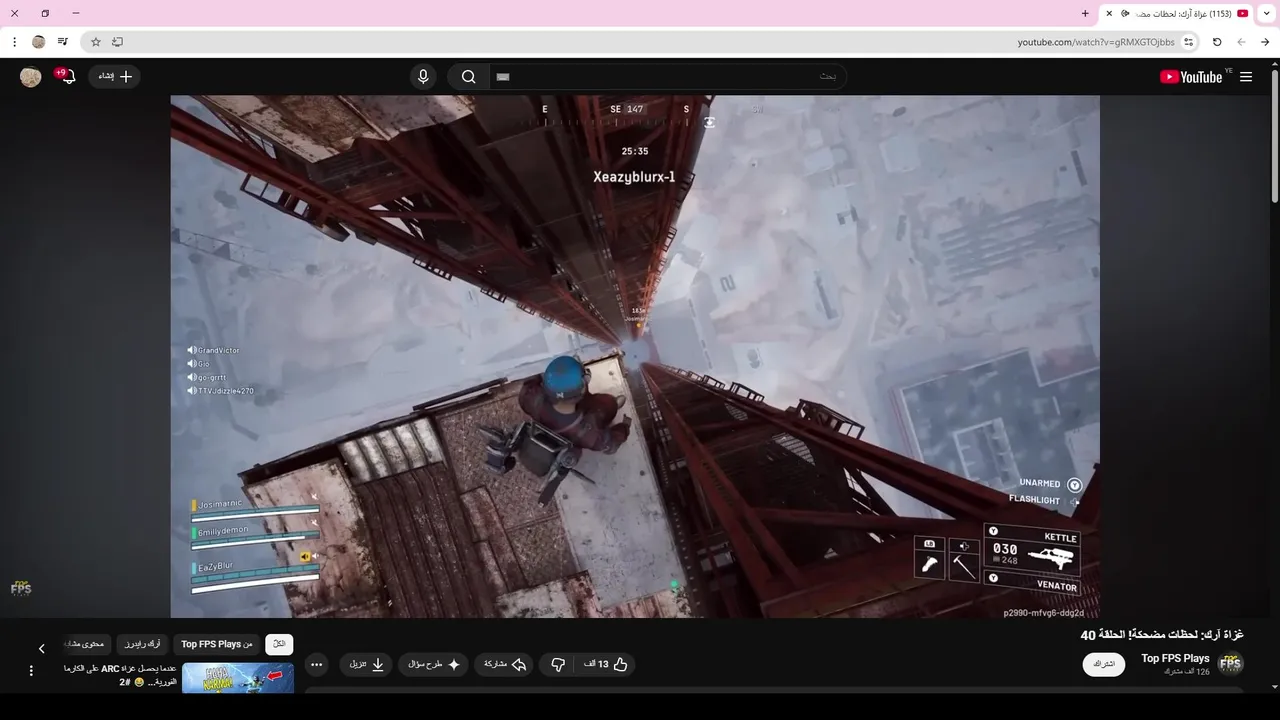Screen dimensions: 1280x720
Task: Restore down the Chrome window
Action: [45, 13]
